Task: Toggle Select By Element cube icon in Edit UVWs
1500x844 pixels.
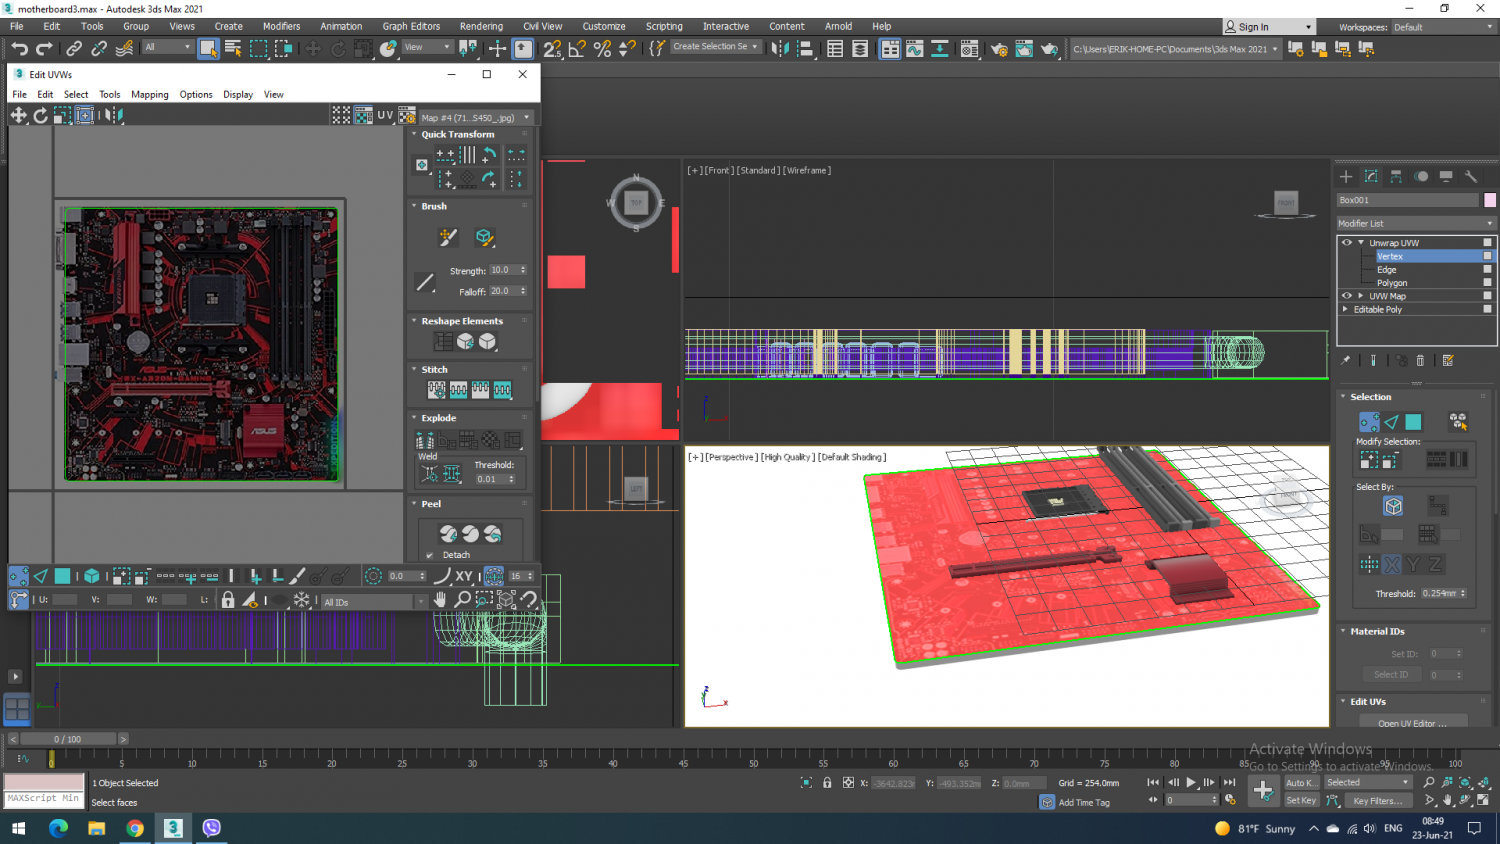Action: [92, 576]
